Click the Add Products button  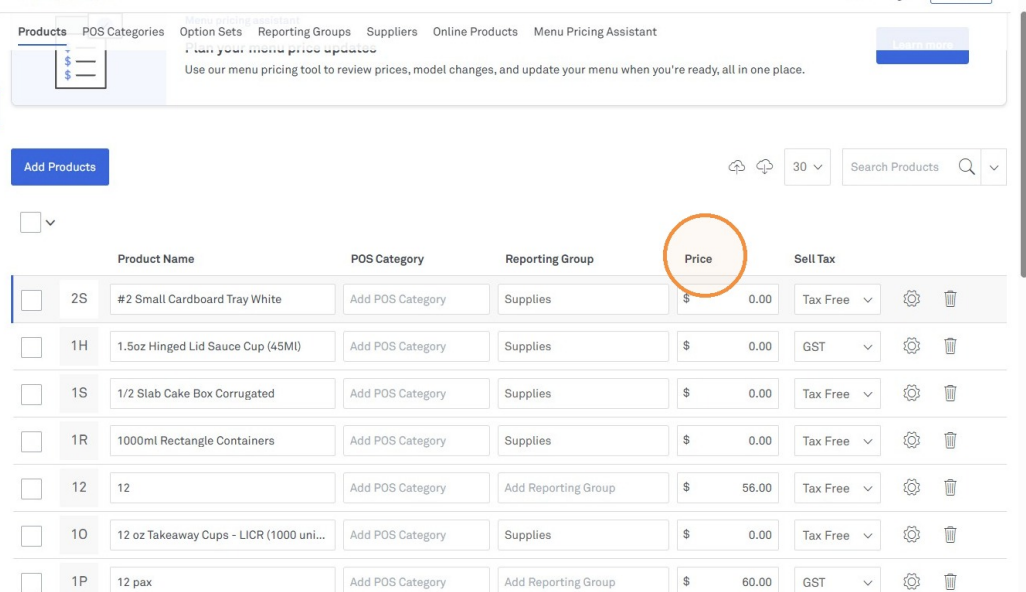60,167
